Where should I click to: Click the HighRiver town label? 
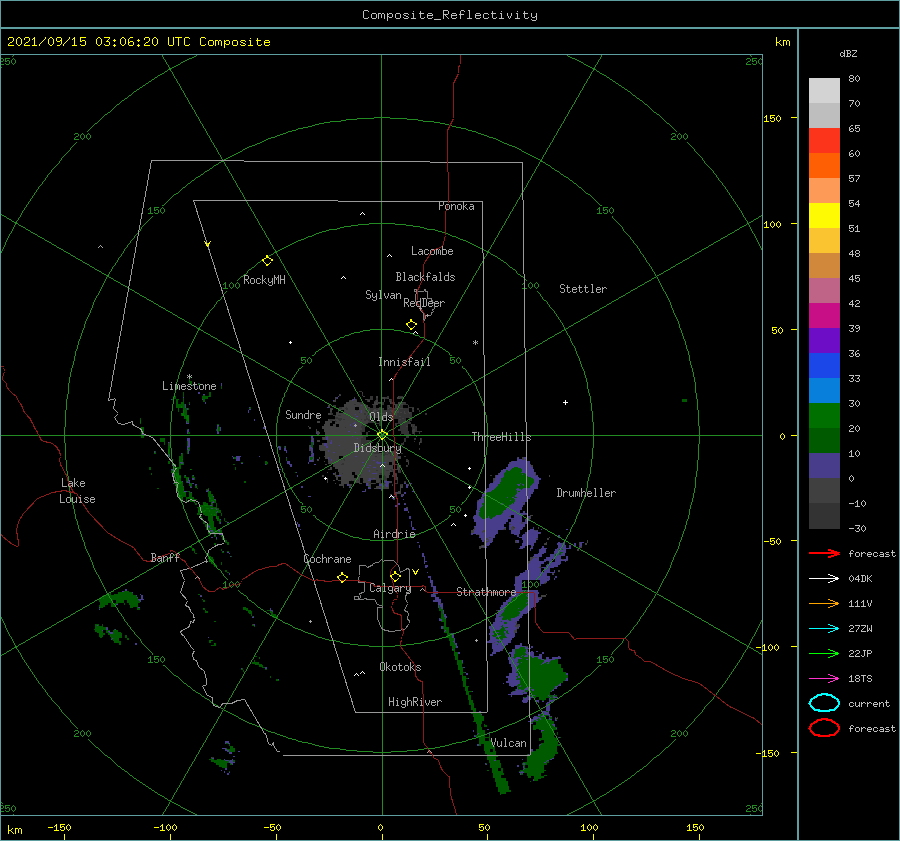point(415,702)
